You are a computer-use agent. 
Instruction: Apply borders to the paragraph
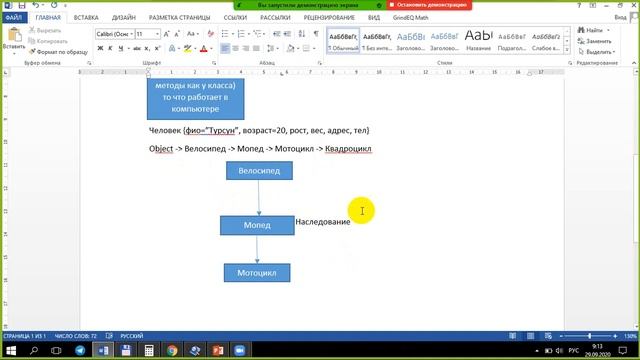pos(306,49)
